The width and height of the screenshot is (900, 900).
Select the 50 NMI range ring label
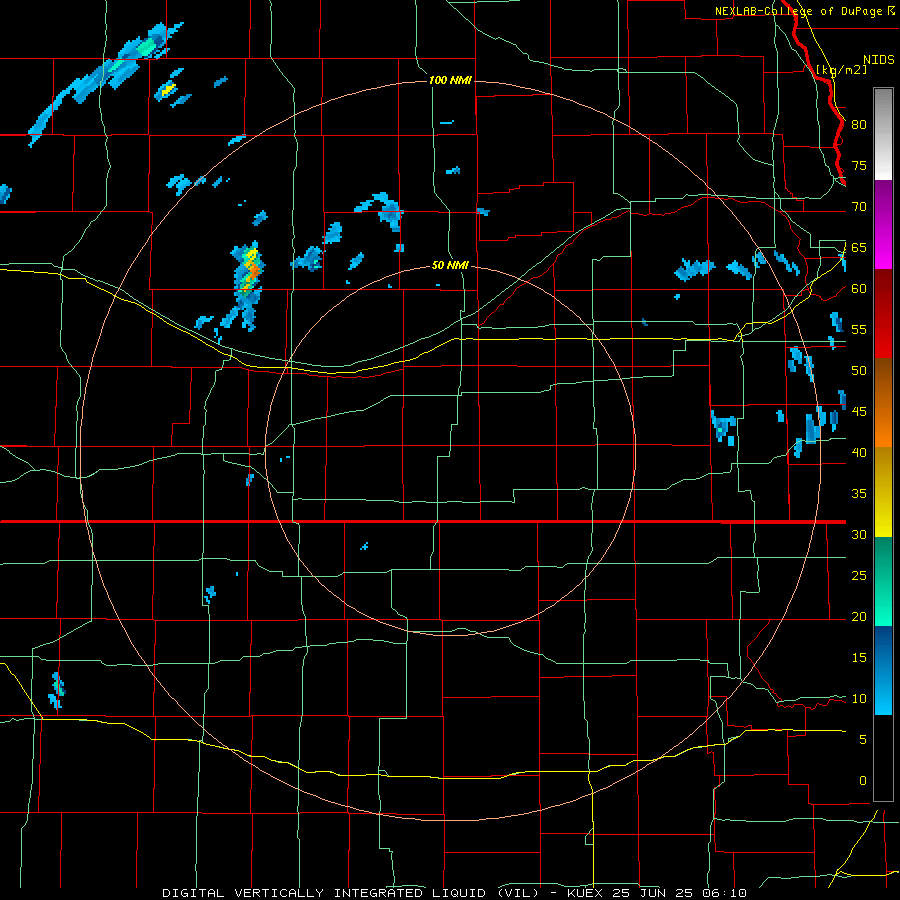pyautogui.click(x=450, y=265)
